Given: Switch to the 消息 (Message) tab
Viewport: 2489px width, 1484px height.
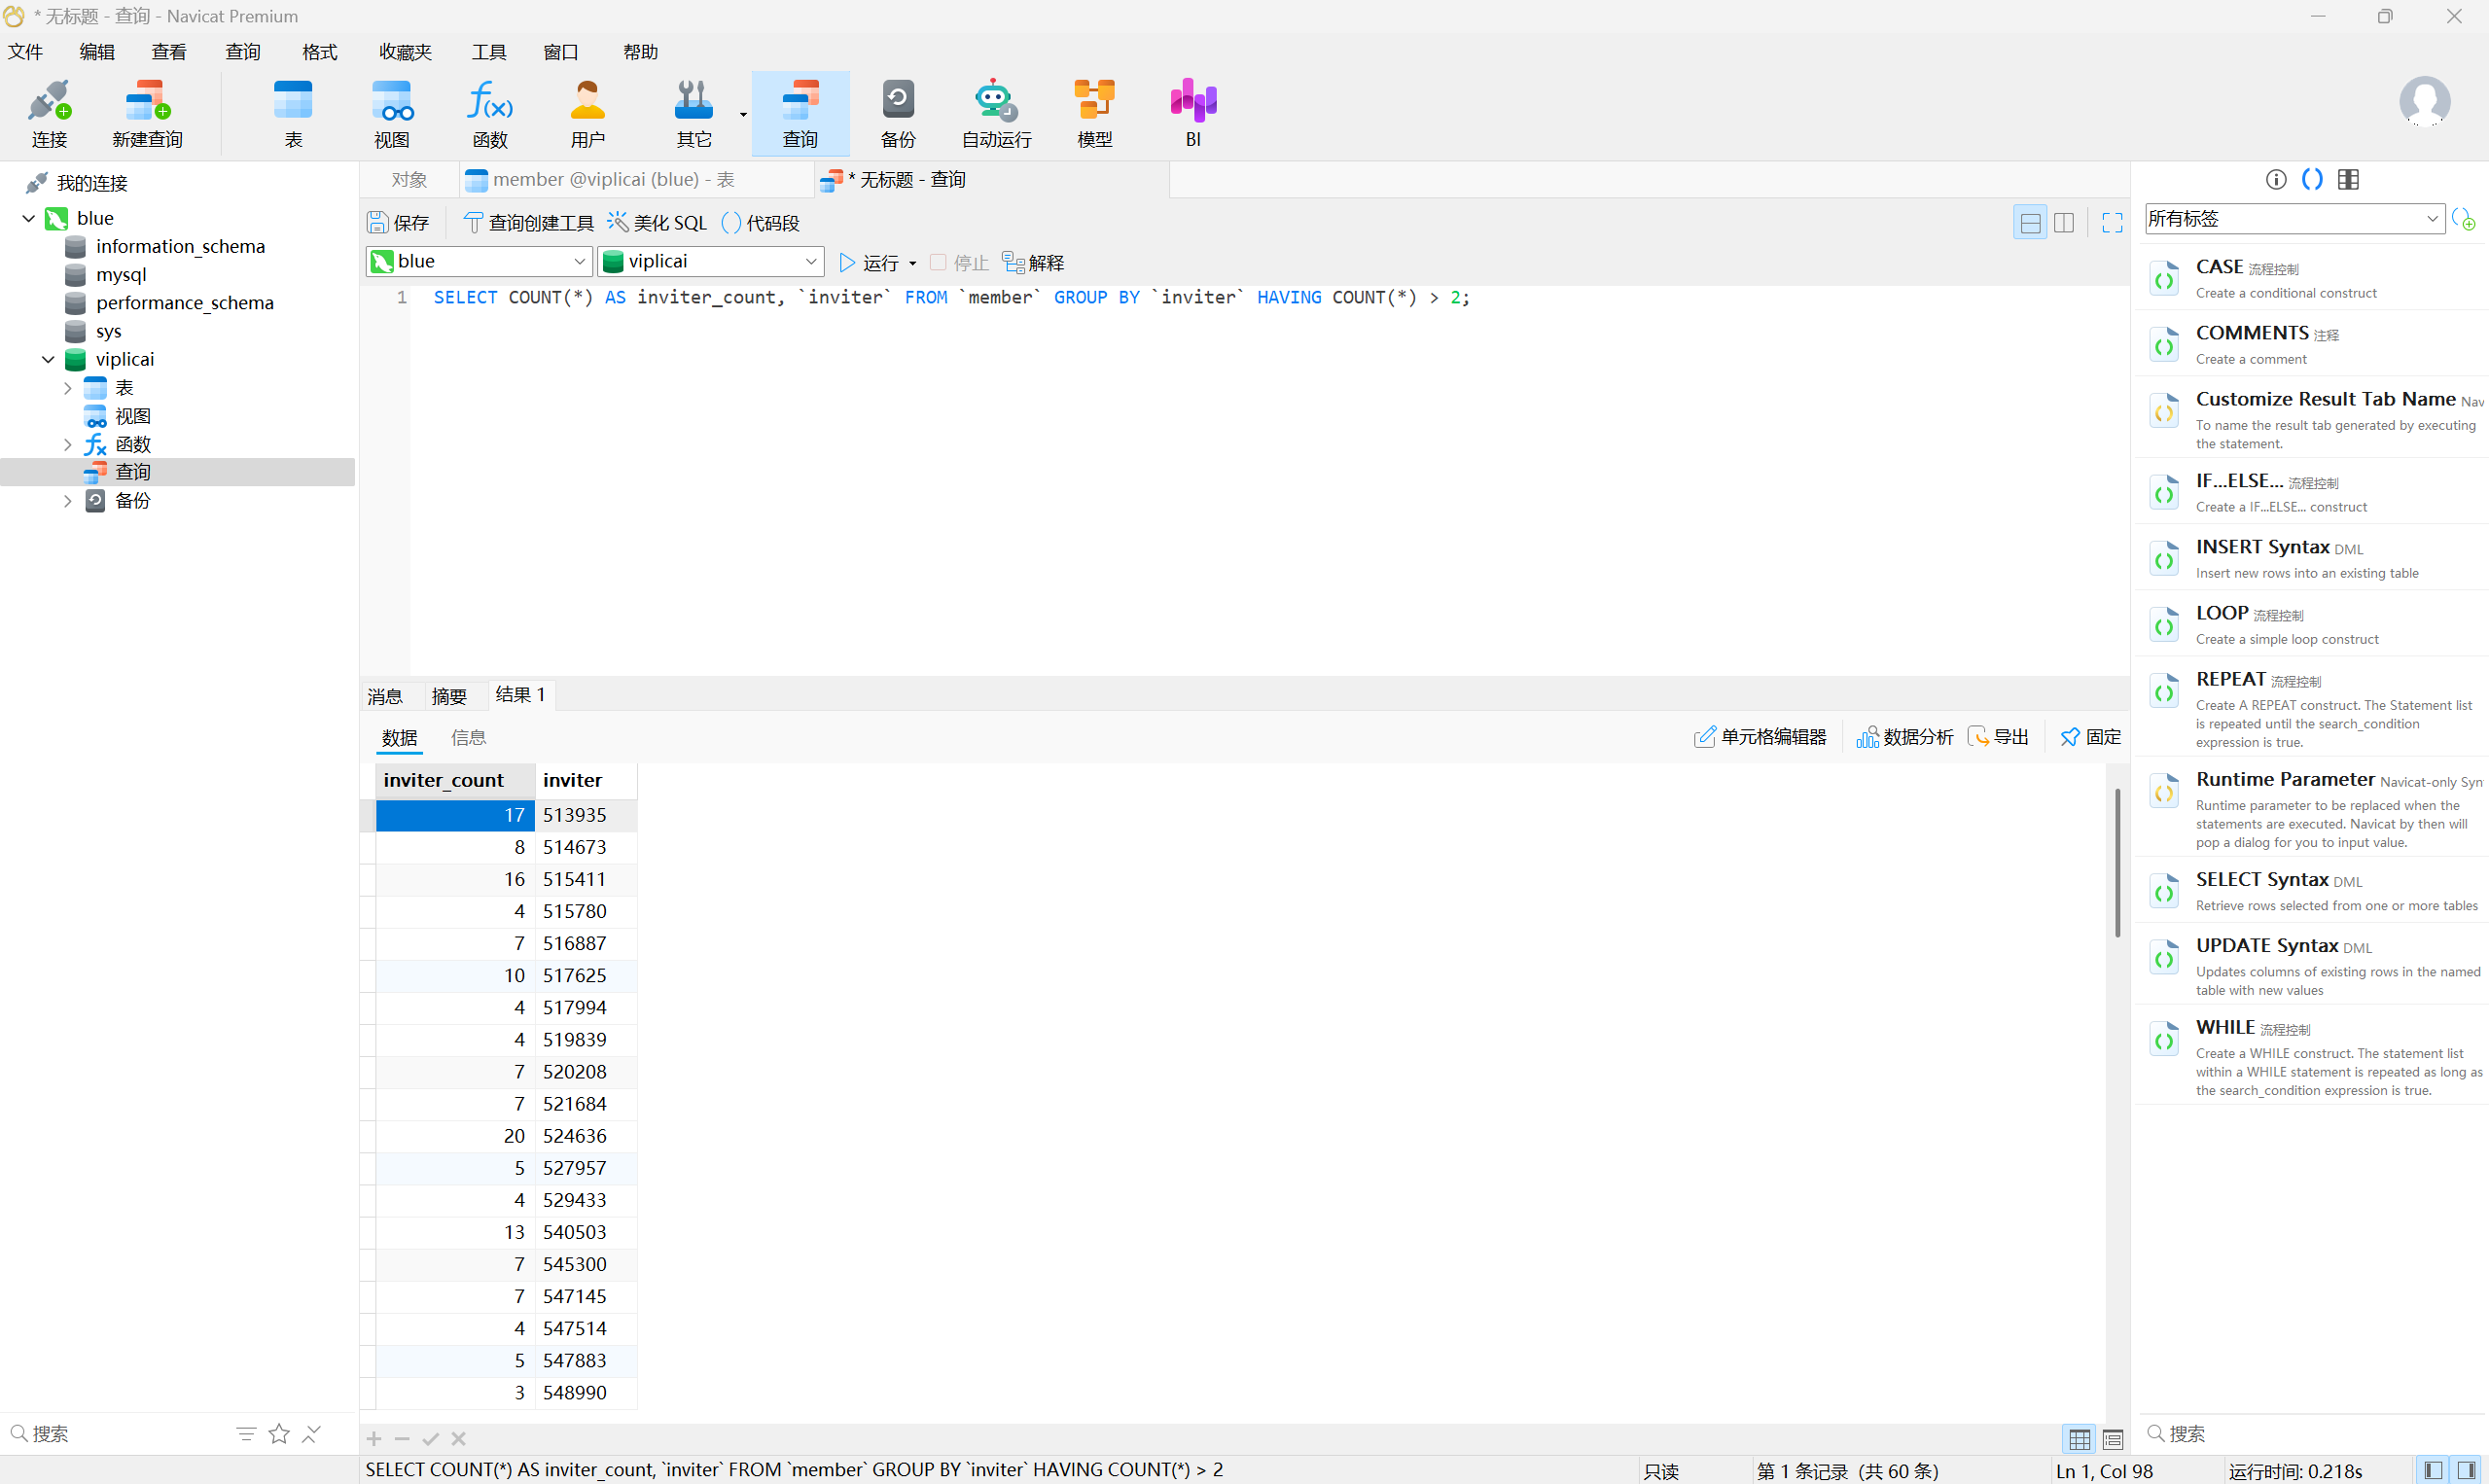Looking at the screenshot, I should pyautogui.click(x=385, y=696).
